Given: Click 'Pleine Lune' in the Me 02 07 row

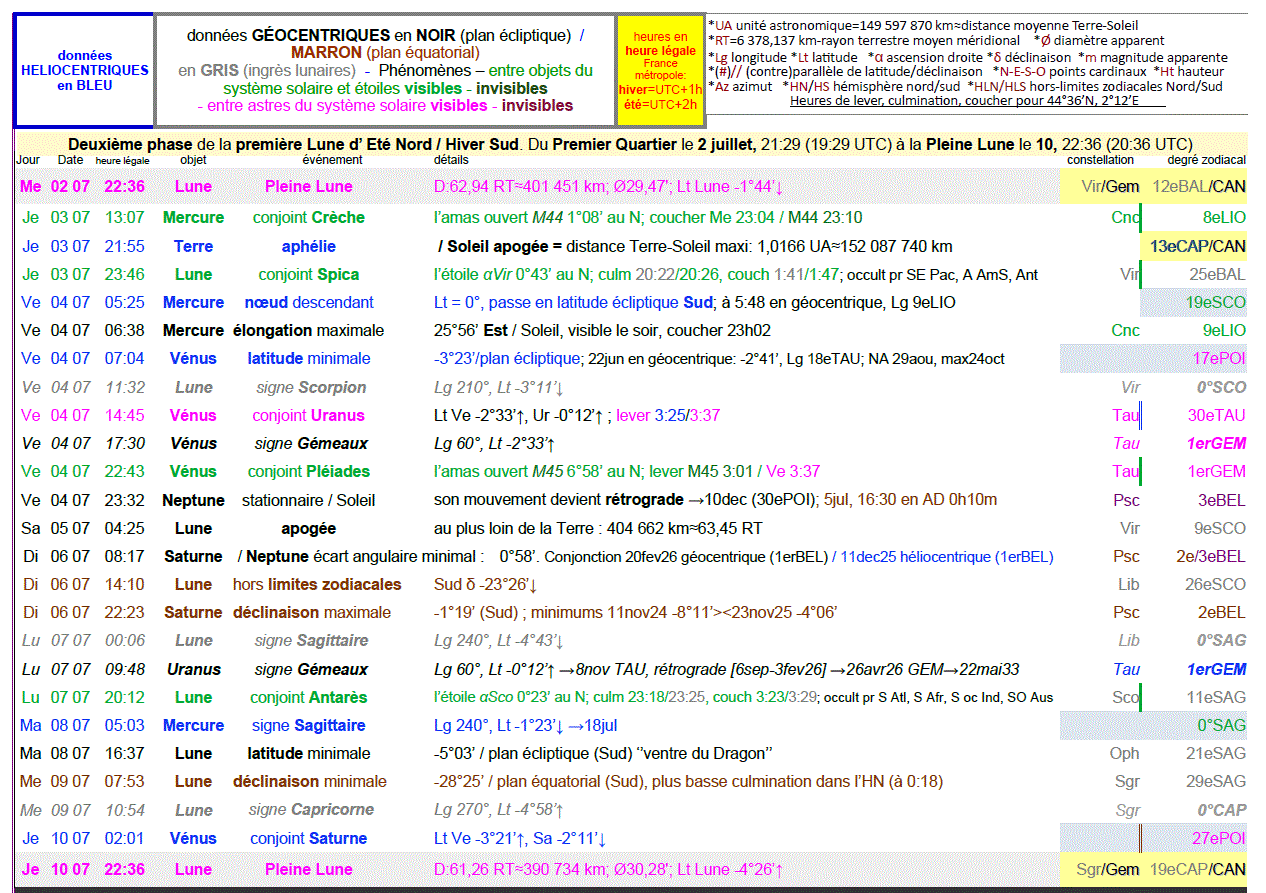Looking at the screenshot, I should 308,186.
